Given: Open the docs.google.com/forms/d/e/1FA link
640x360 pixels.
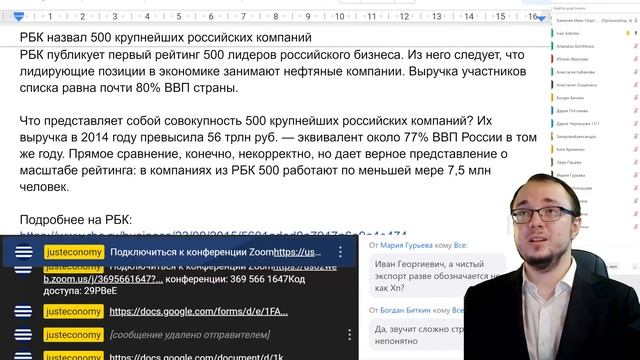Looking at the screenshot, I should pyautogui.click(x=199, y=311).
